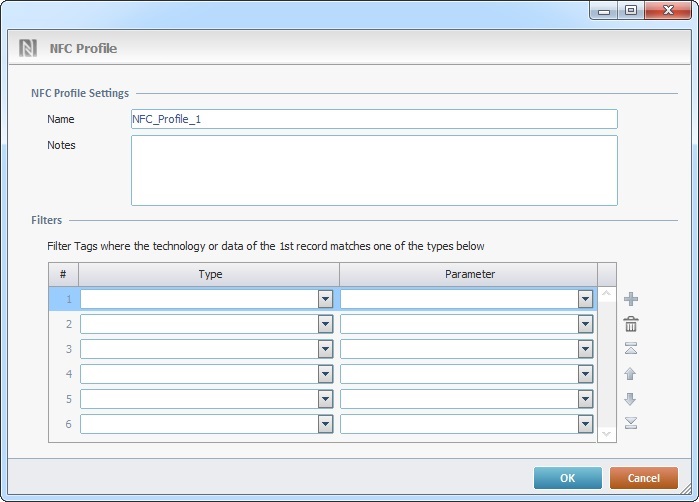
Task: Expand the Parameter dropdown in row 1
Action: [x=585, y=299]
